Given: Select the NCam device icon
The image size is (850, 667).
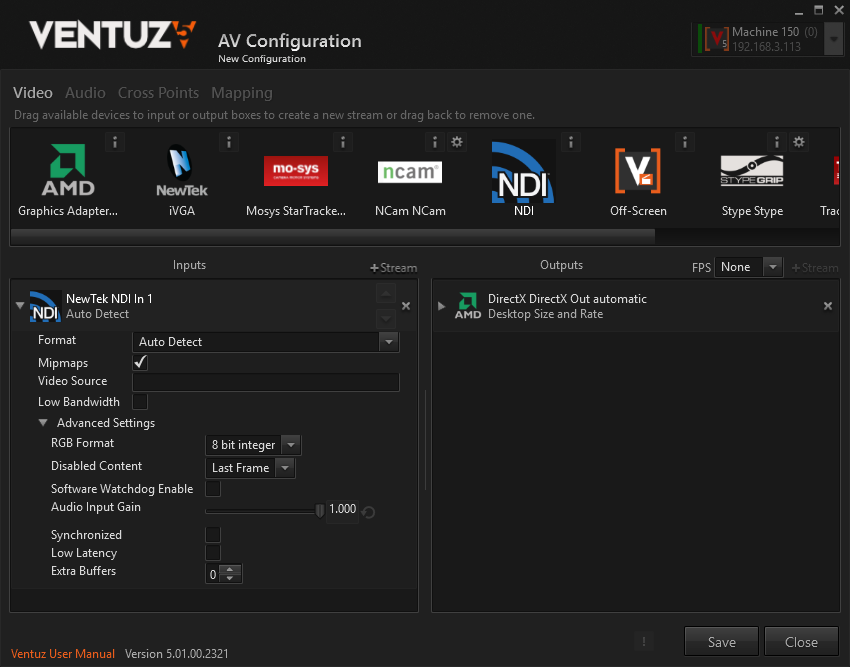Looking at the screenshot, I should [x=410, y=172].
